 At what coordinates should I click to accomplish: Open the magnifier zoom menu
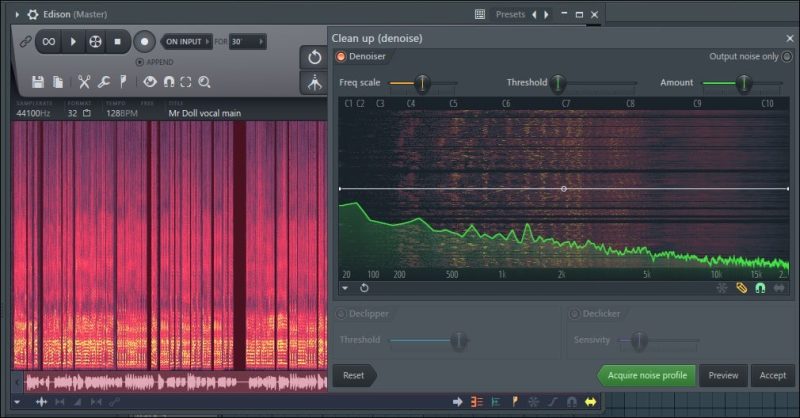pyautogui.click(x=205, y=82)
